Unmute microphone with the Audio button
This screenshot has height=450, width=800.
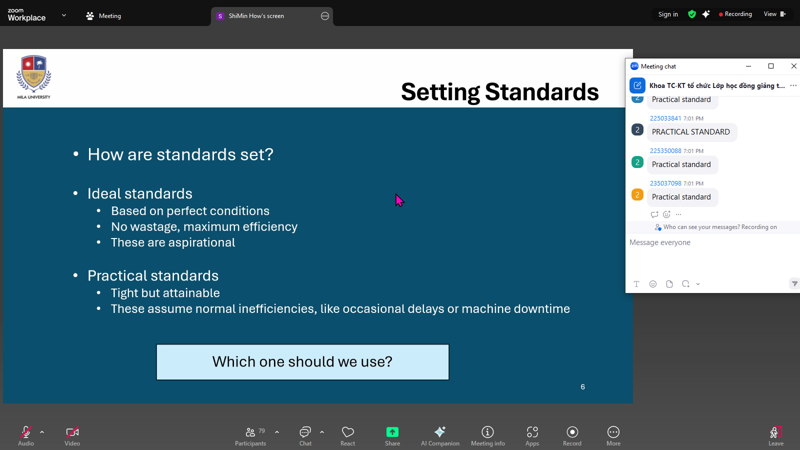[x=25, y=433]
